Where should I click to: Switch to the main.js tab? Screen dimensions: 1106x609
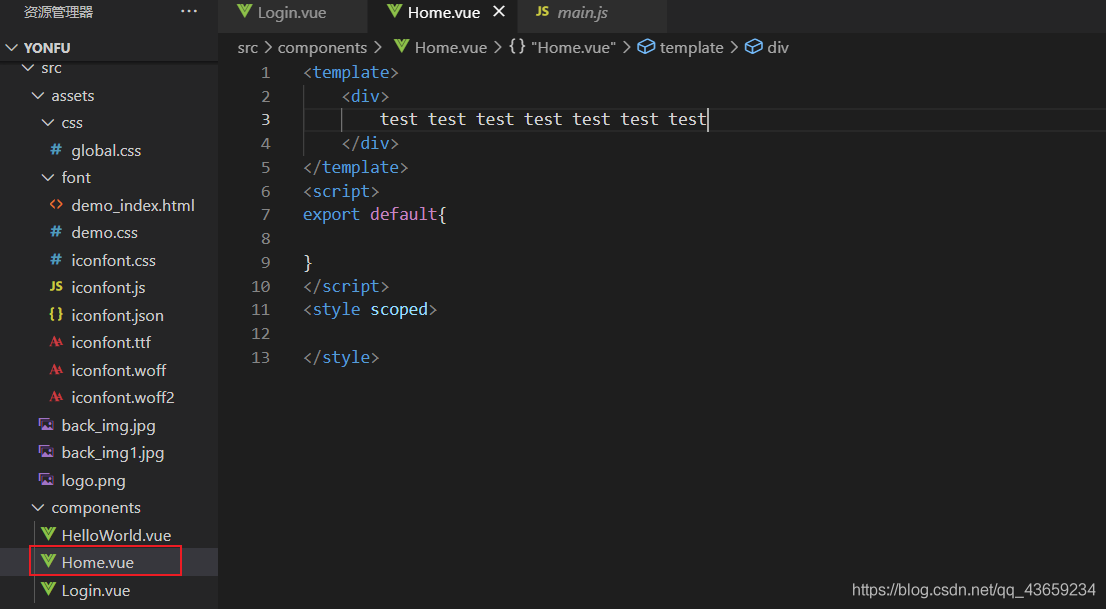pos(583,13)
